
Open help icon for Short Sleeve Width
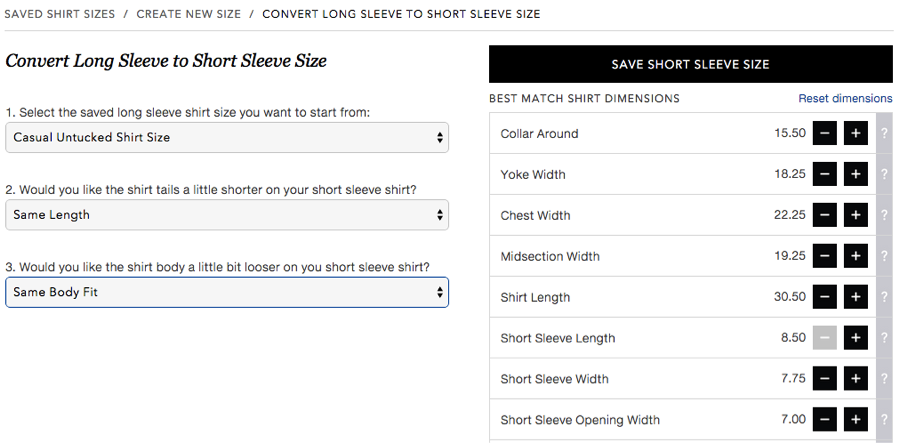point(885,379)
